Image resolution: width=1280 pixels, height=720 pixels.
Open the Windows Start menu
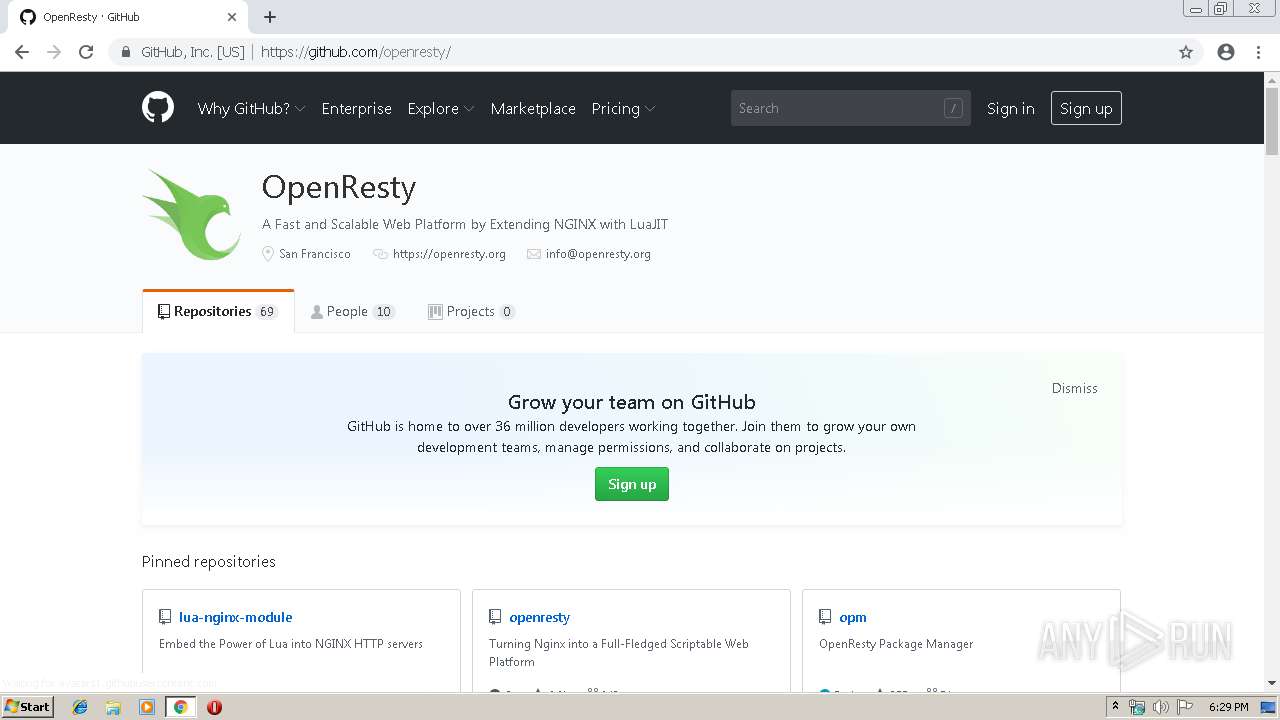click(27, 707)
